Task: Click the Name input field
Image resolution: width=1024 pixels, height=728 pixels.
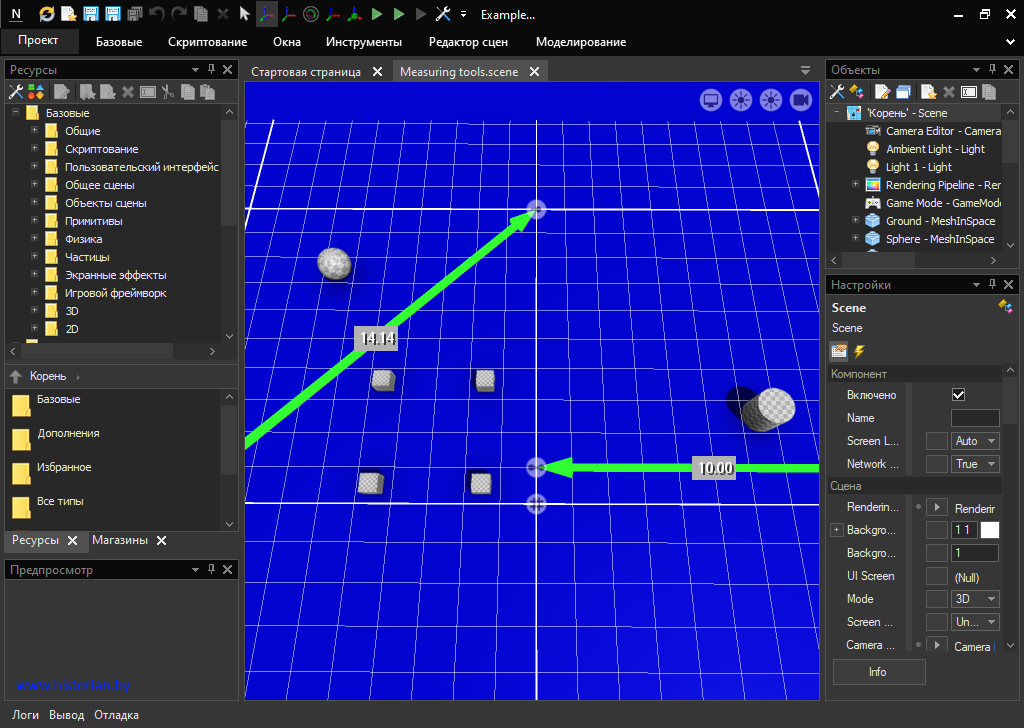Action: click(974, 418)
